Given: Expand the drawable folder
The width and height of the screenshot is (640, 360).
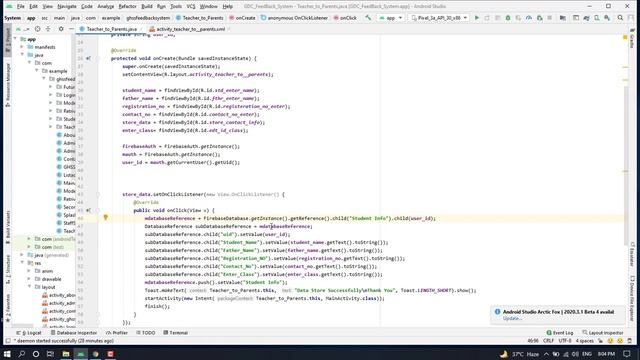Looking at the screenshot, I should pyautogui.click(x=29, y=279).
